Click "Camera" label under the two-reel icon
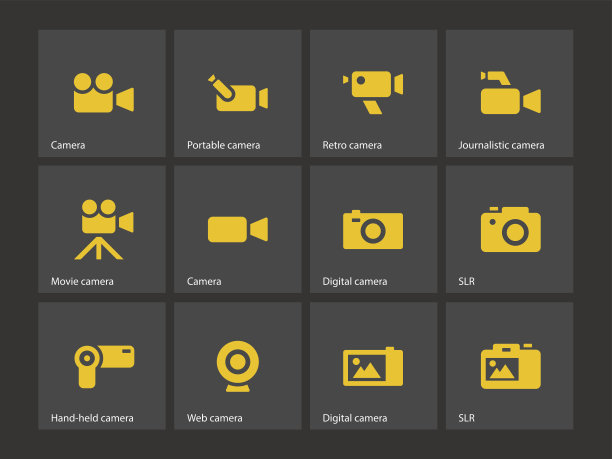Image resolution: width=612 pixels, height=459 pixels. (68, 146)
